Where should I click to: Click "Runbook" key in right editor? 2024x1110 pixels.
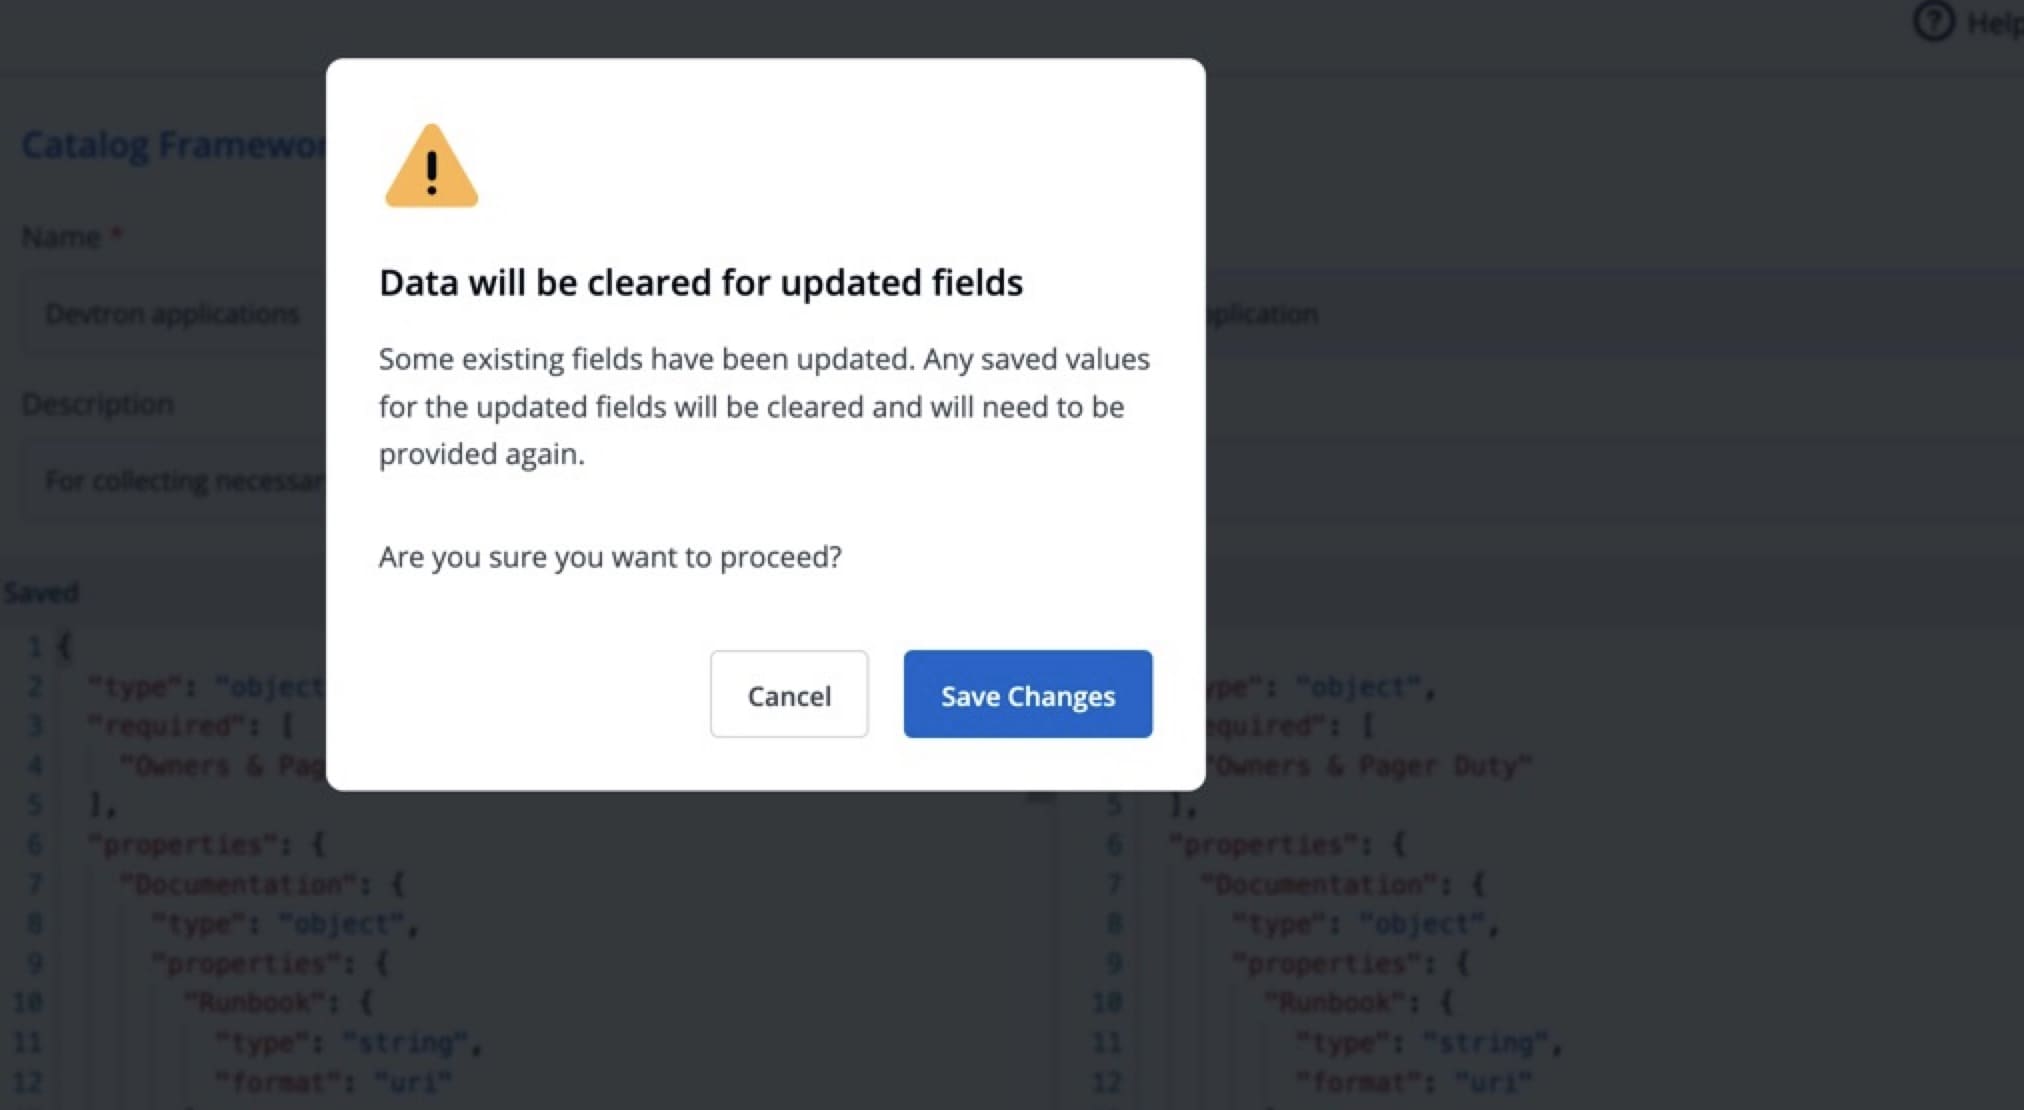pyautogui.click(x=1335, y=1002)
